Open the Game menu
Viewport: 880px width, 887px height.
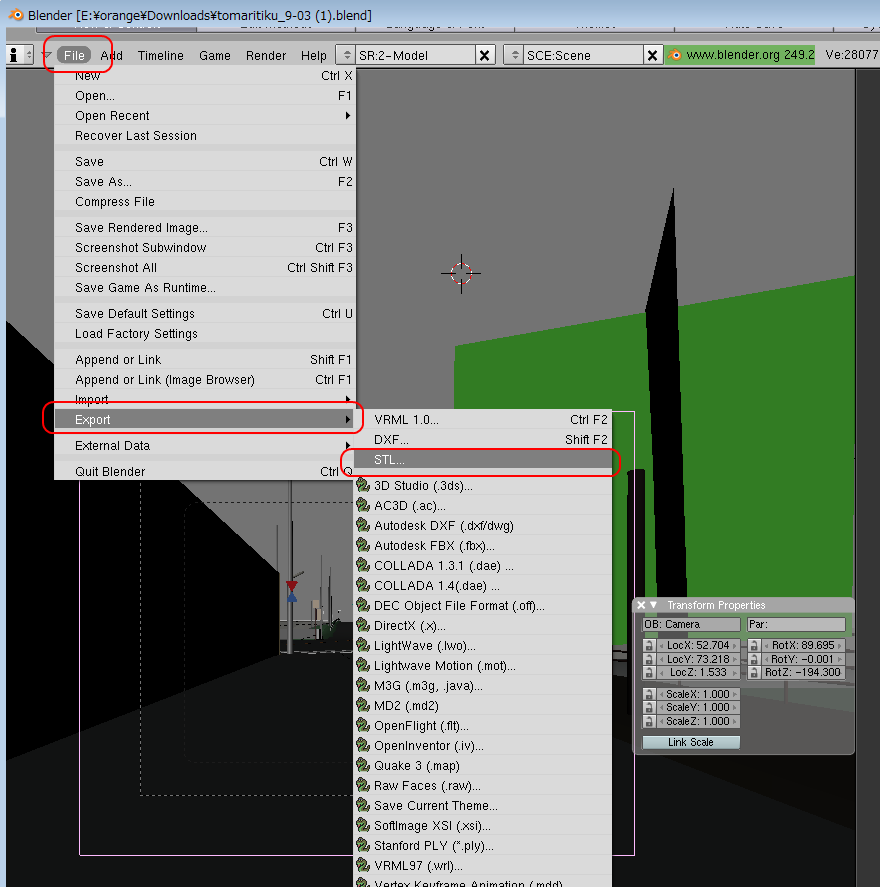[x=214, y=55]
